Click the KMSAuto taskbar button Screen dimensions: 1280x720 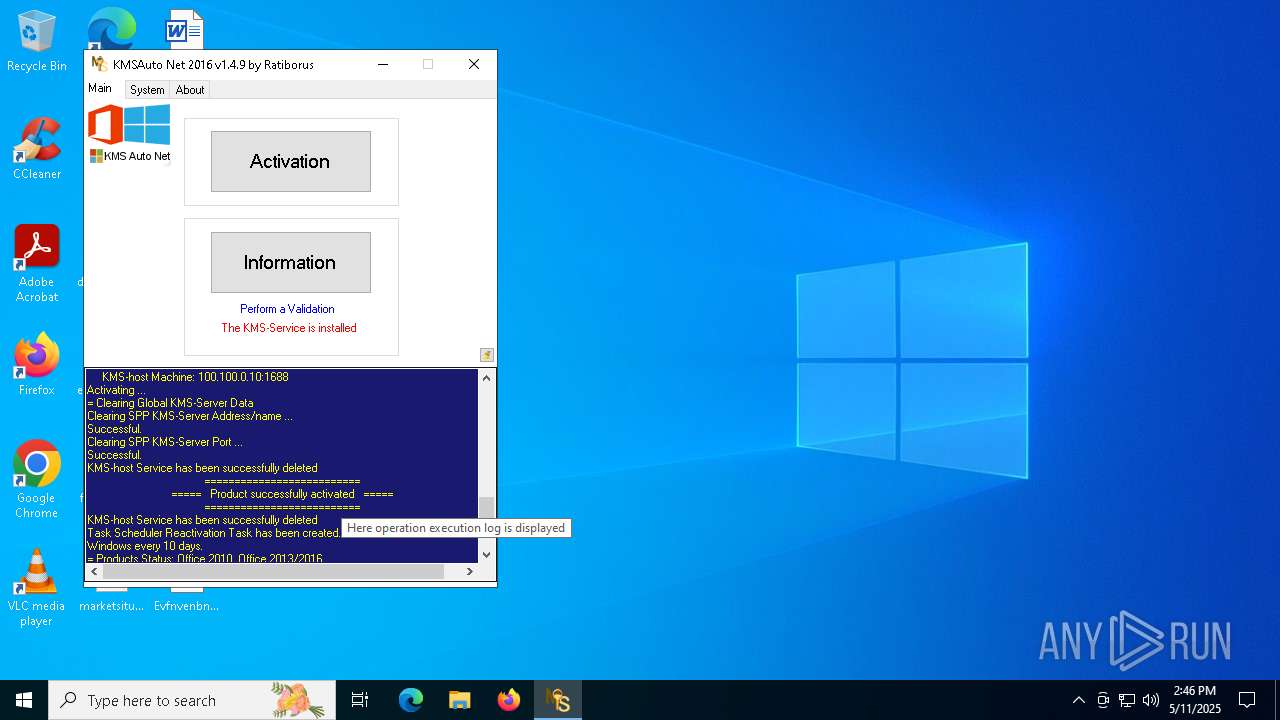pyautogui.click(x=558, y=700)
